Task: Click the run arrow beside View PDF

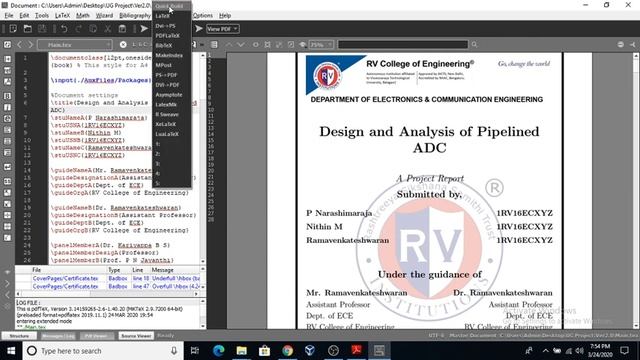Action: [199, 29]
